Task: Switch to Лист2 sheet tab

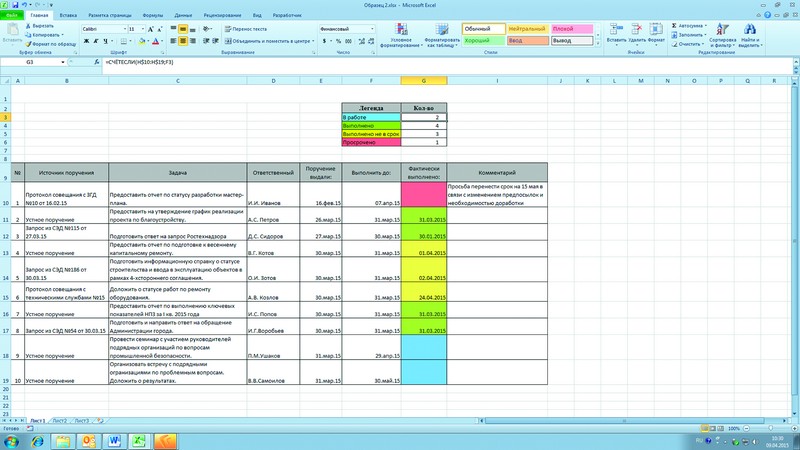Action: coord(60,421)
